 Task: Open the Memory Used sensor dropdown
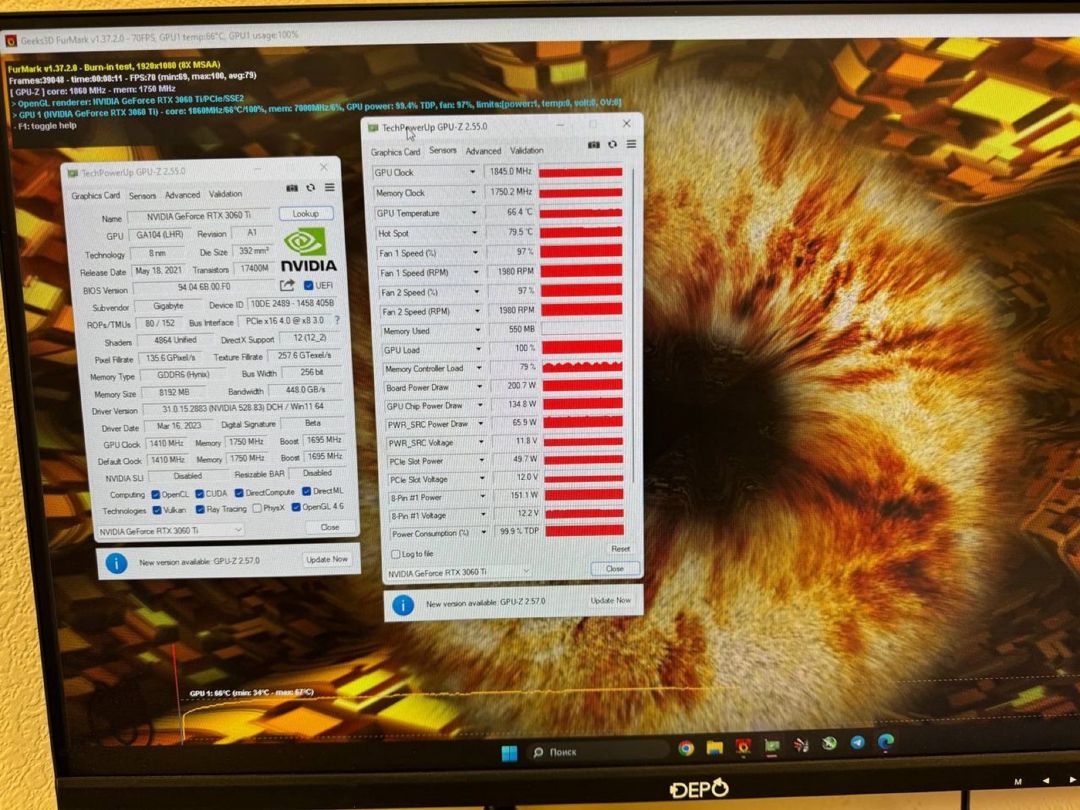point(477,330)
